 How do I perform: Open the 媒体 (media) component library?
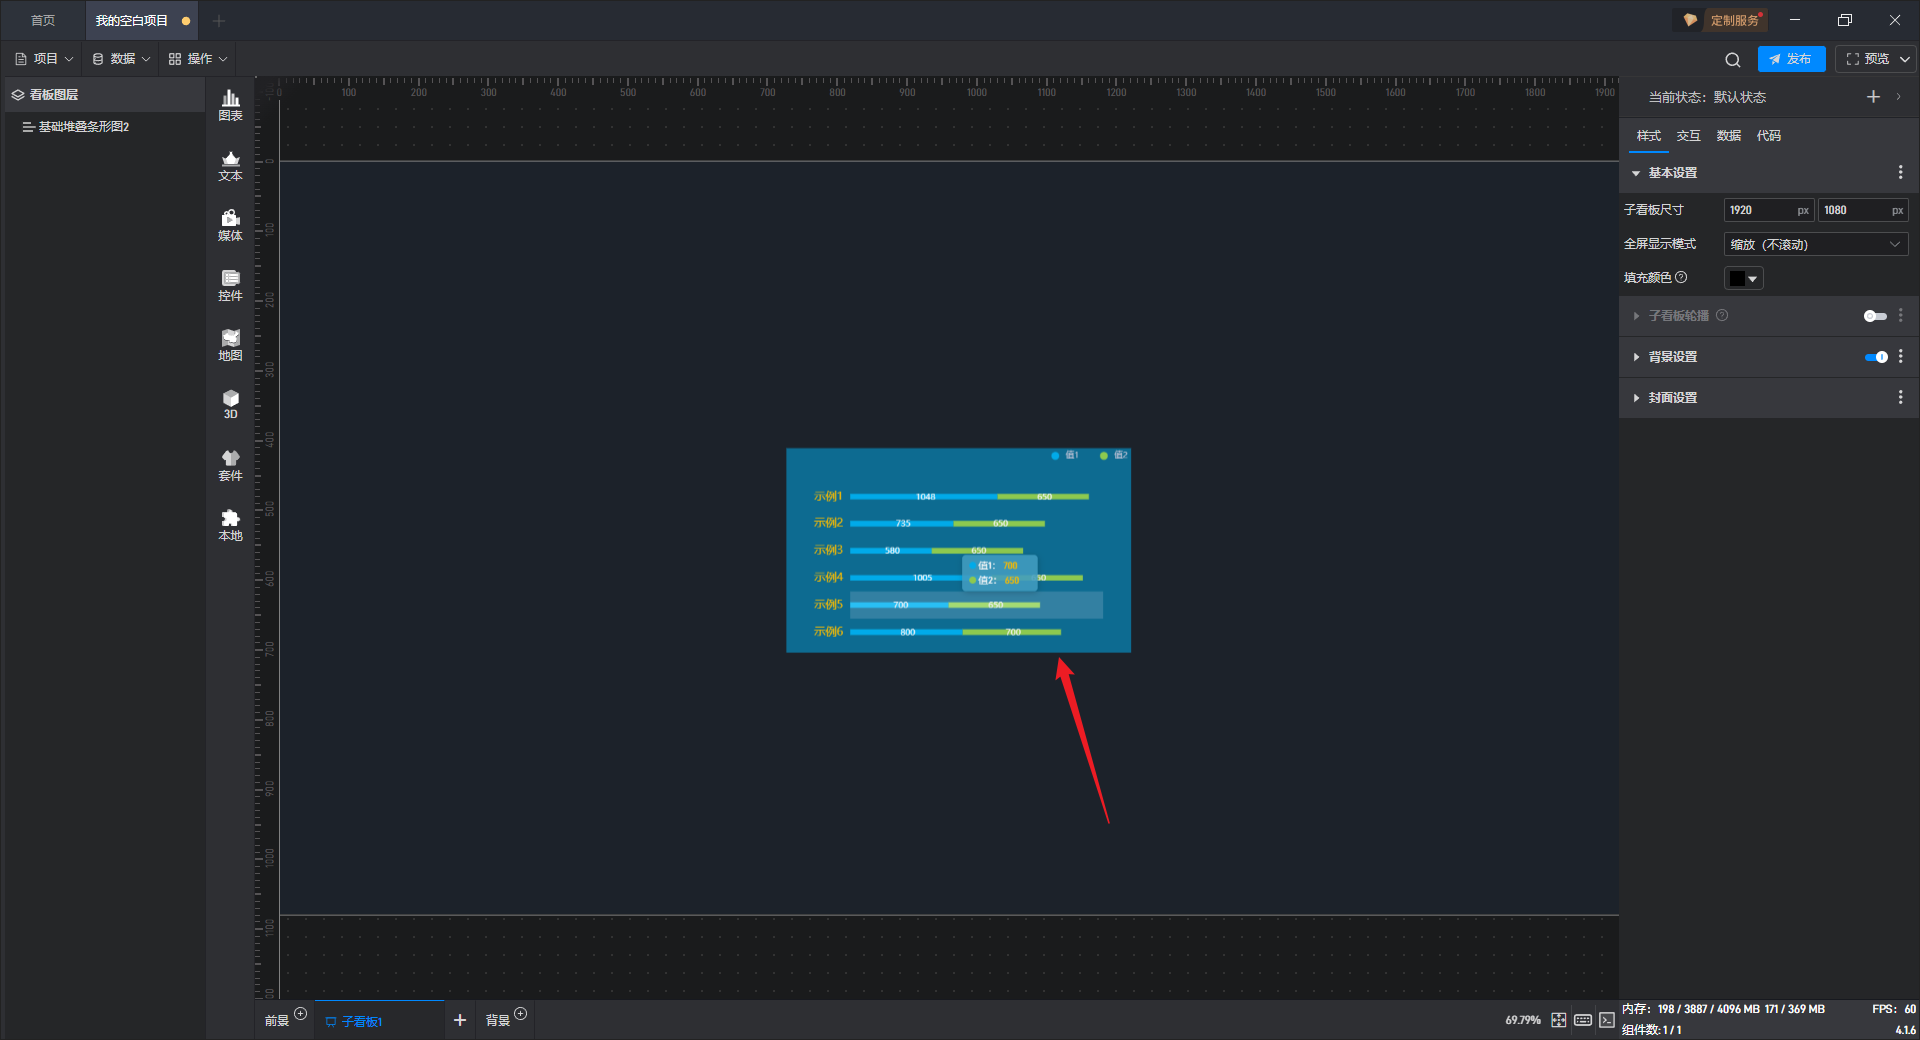(x=230, y=225)
